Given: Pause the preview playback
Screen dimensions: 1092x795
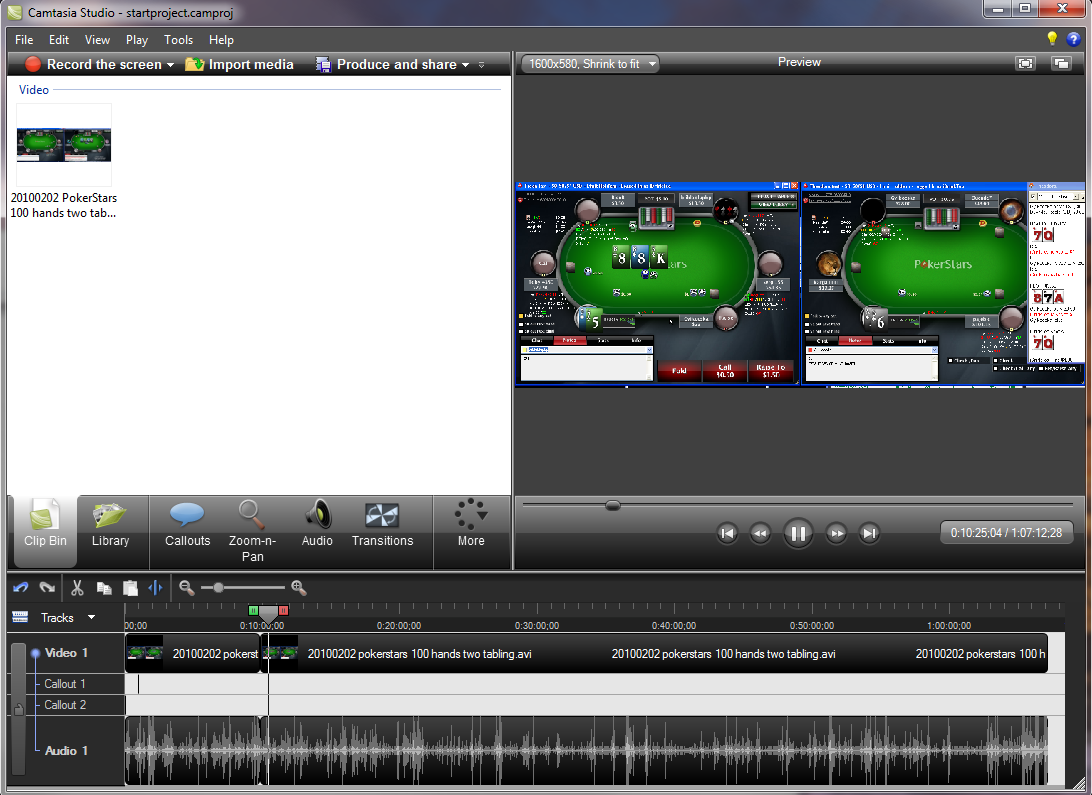Looking at the screenshot, I should click(x=798, y=534).
